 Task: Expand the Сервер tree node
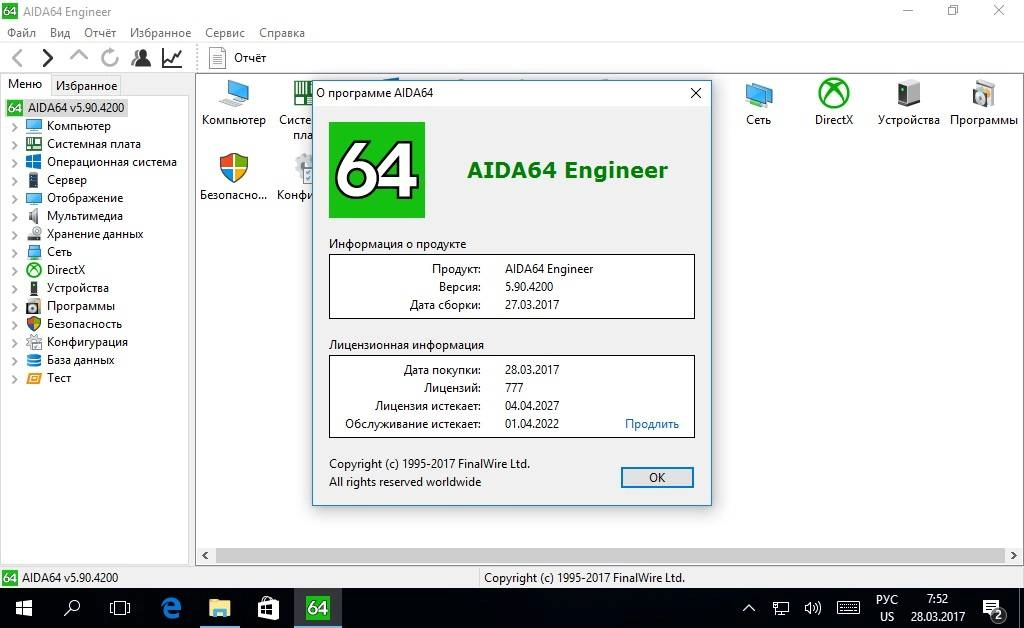pos(14,181)
